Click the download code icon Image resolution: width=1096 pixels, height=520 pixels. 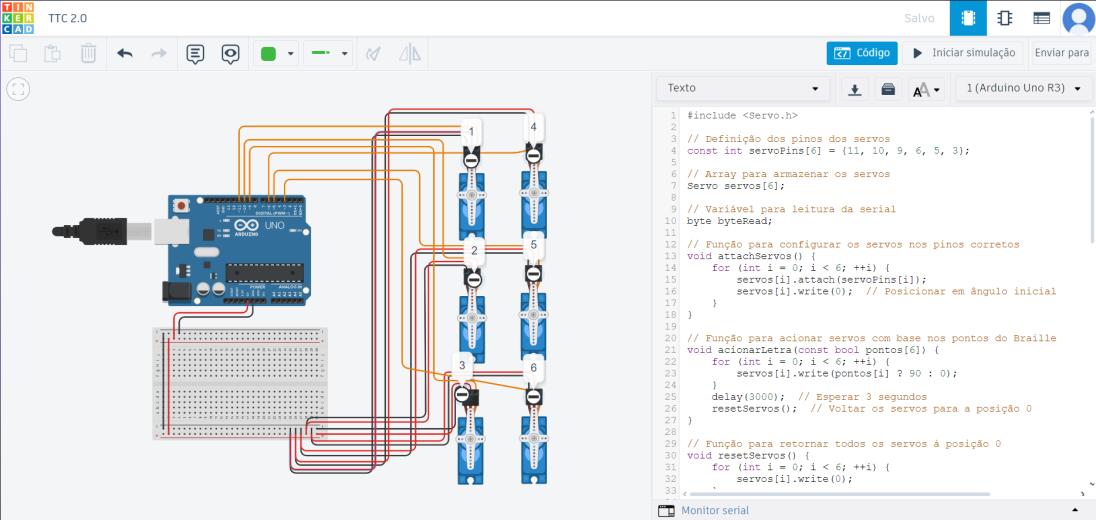click(854, 89)
